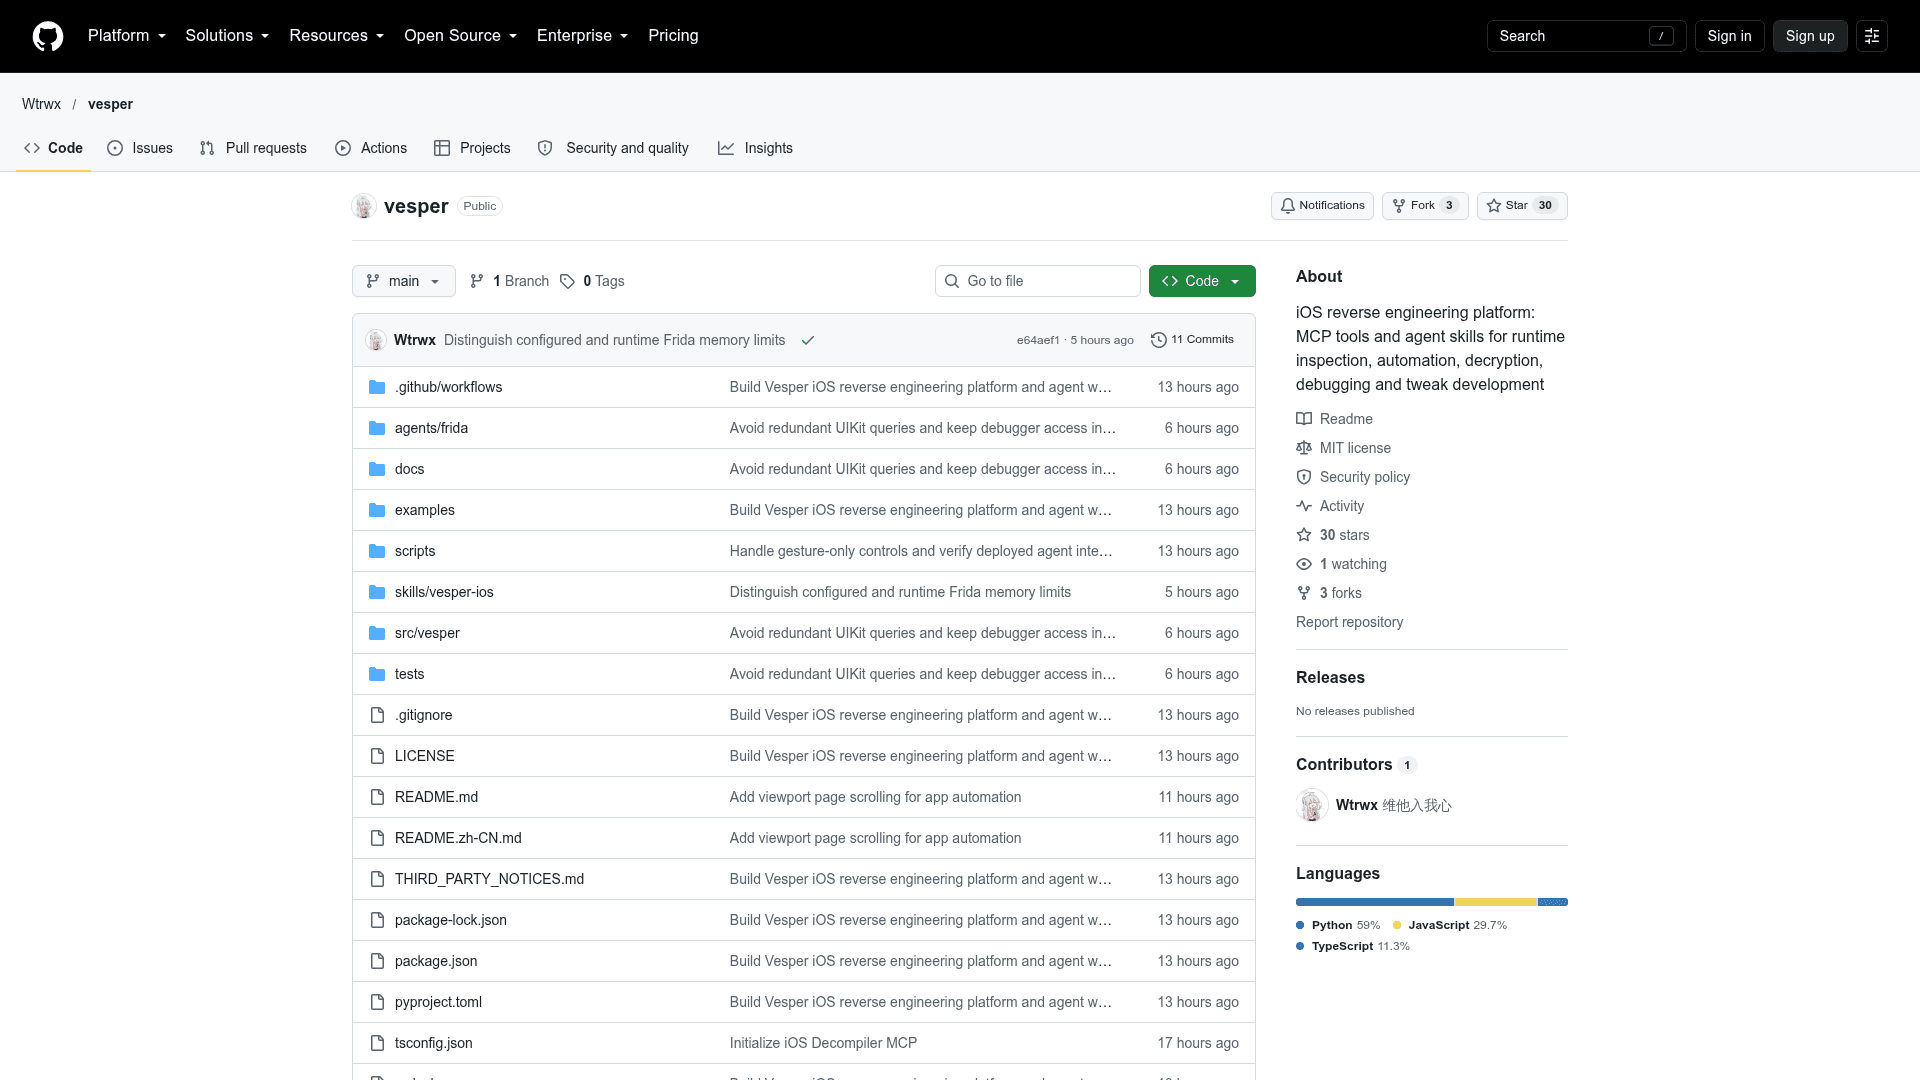Open the skills/vesper-ios folder

(x=444, y=592)
